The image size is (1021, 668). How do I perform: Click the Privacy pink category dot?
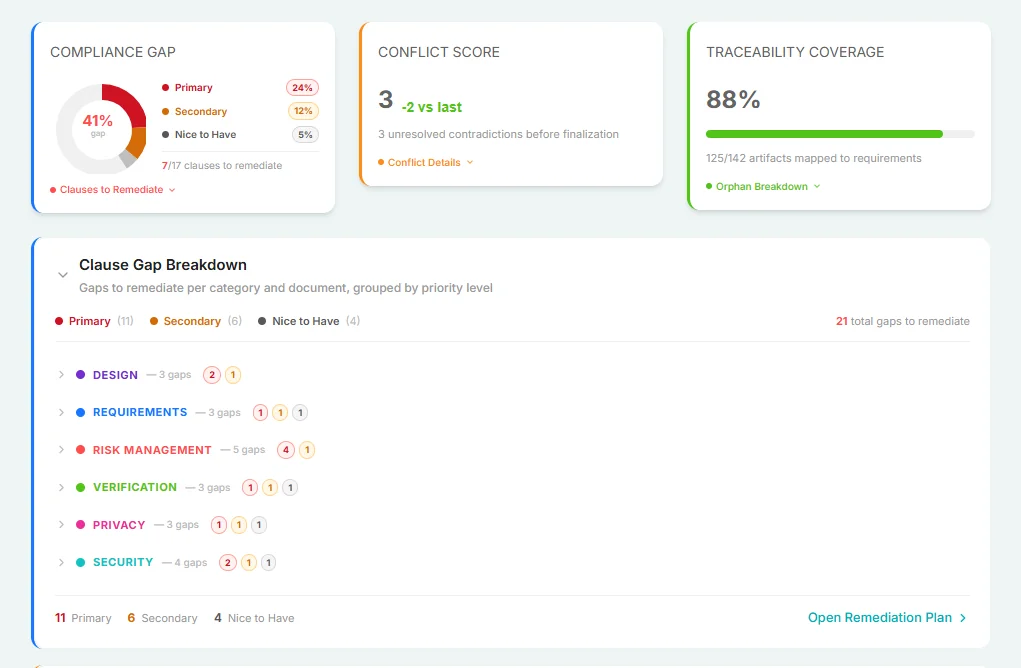[80, 525]
